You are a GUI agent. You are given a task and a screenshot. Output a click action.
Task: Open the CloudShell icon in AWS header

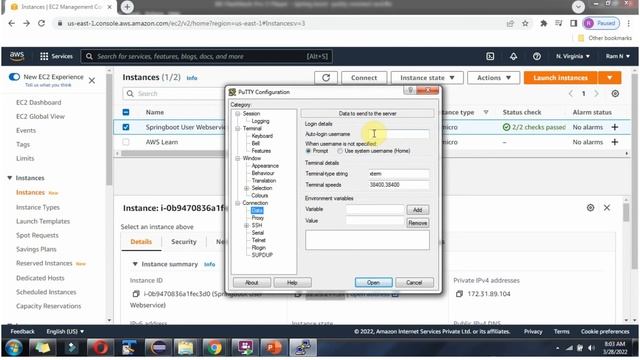click(x=490, y=56)
